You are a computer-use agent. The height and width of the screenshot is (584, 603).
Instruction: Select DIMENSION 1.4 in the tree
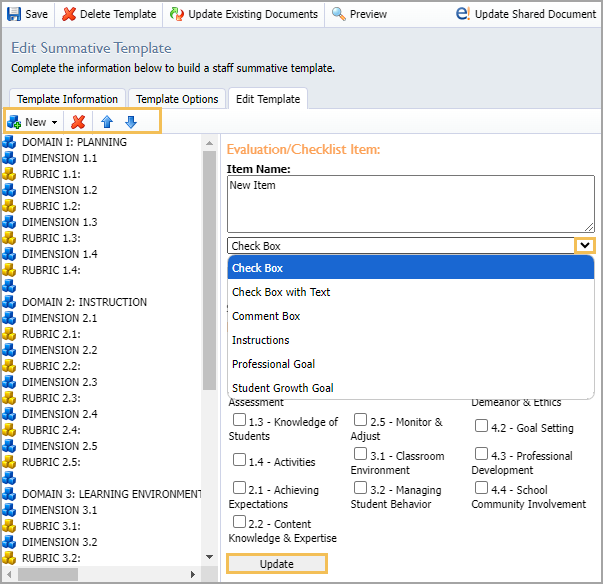[60, 254]
